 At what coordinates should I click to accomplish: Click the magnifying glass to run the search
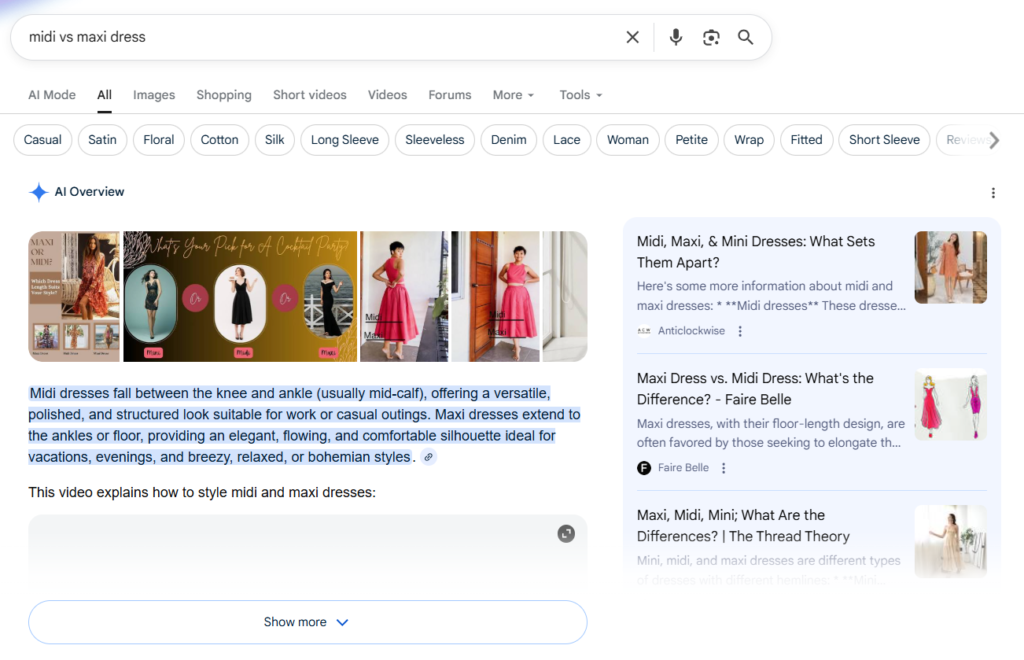click(745, 36)
